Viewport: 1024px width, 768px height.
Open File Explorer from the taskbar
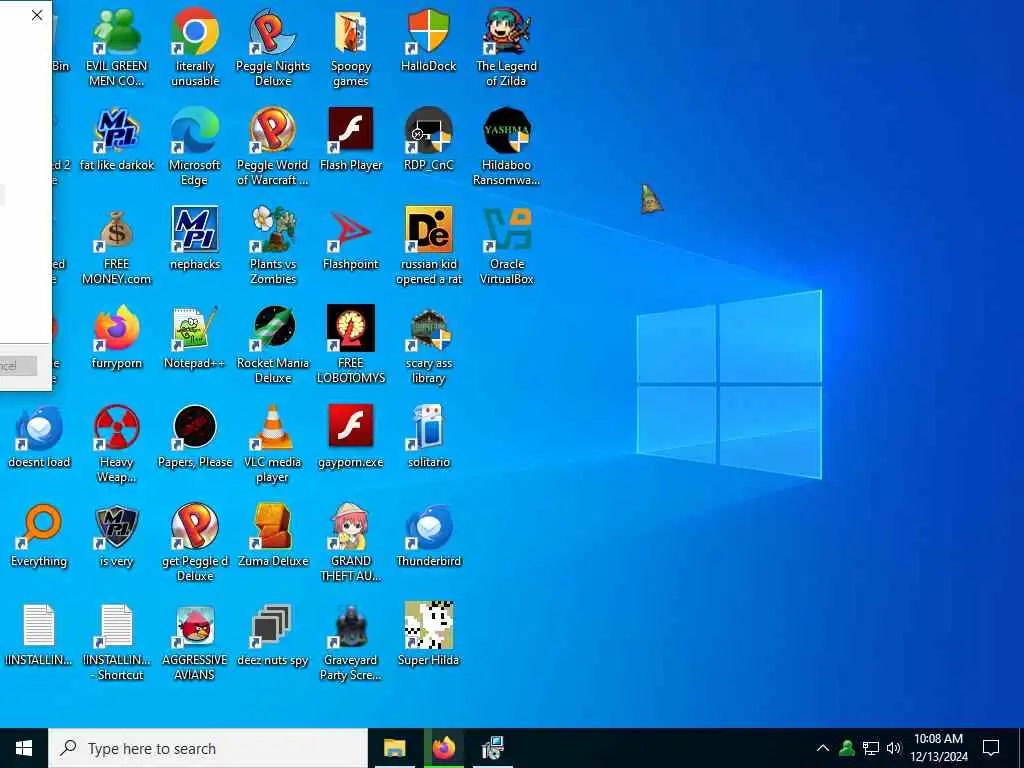pyautogui.click(x=394, y=748)
